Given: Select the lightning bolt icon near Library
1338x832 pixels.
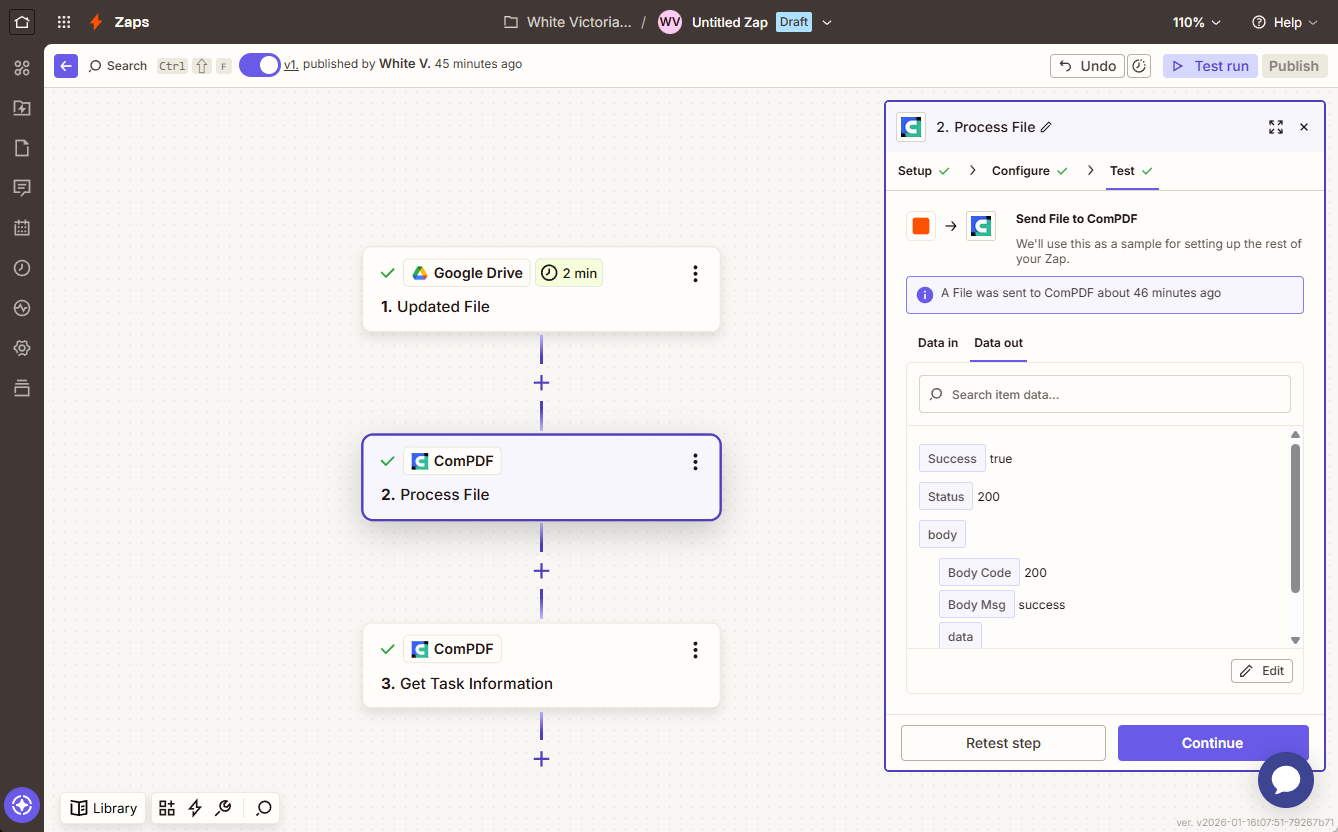Looking at the screenshot, I should (x=195, y=808).
